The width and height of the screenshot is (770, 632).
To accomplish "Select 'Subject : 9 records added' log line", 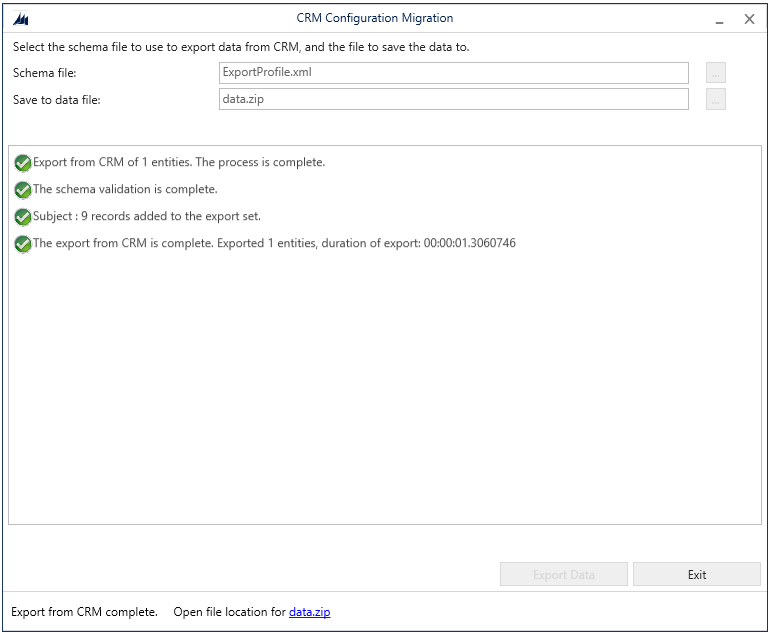I will [147, 216].
